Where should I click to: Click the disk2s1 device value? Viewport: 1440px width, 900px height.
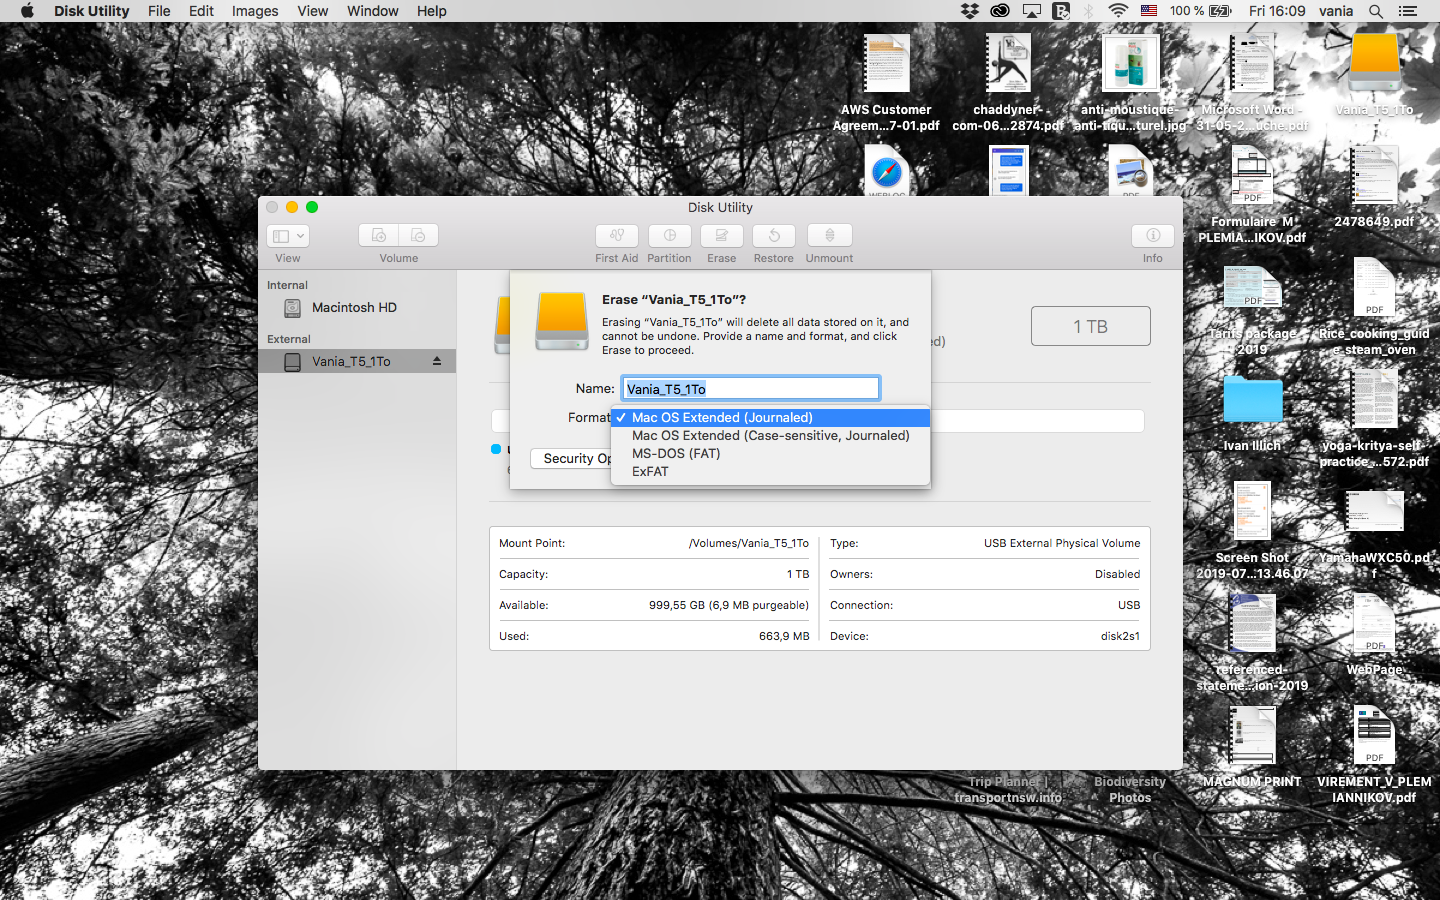1120,636
